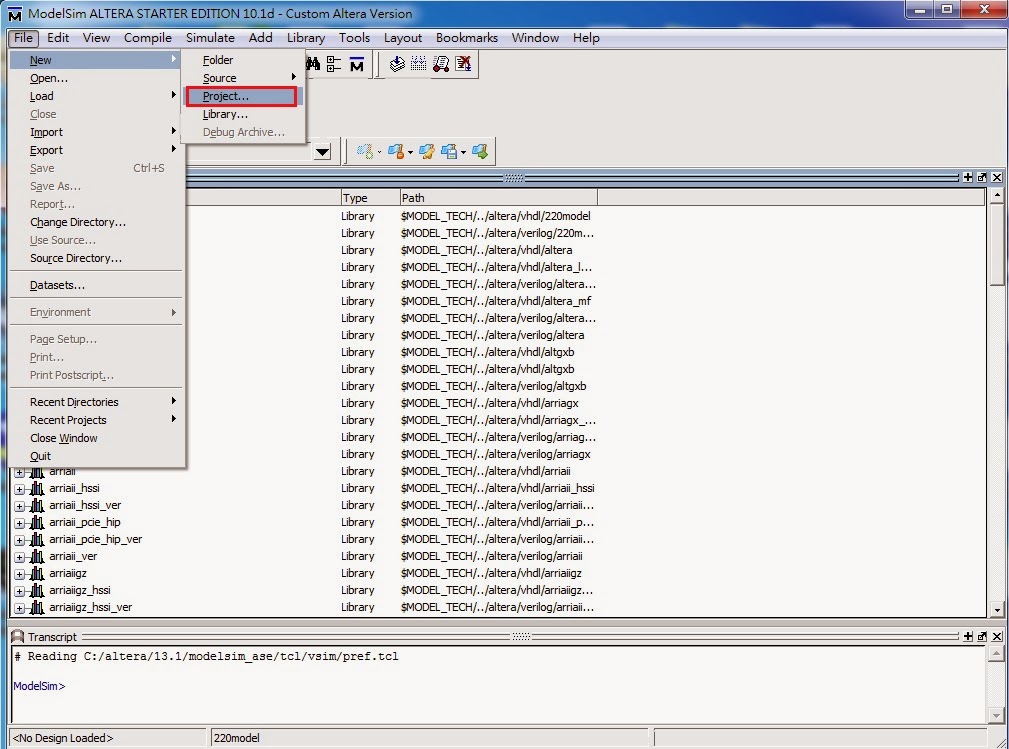Click the layout lock icon

396,151
